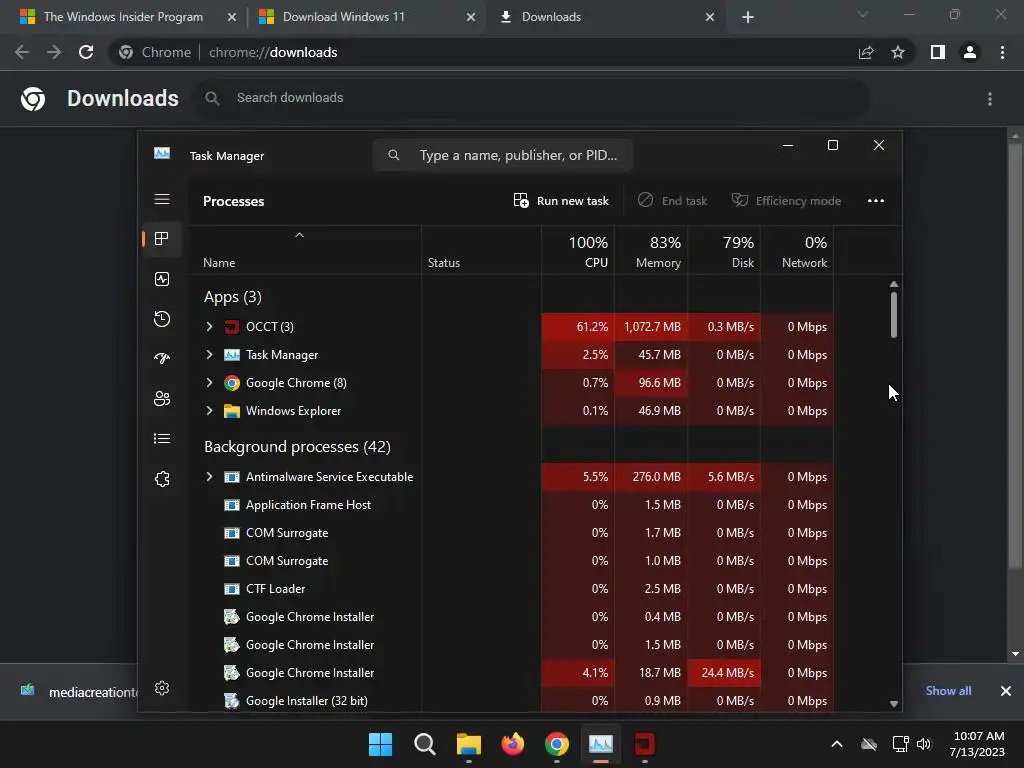This screenshot has height=768, width=1024.
Task: Open App history sidebar icon
Action: 162,319
